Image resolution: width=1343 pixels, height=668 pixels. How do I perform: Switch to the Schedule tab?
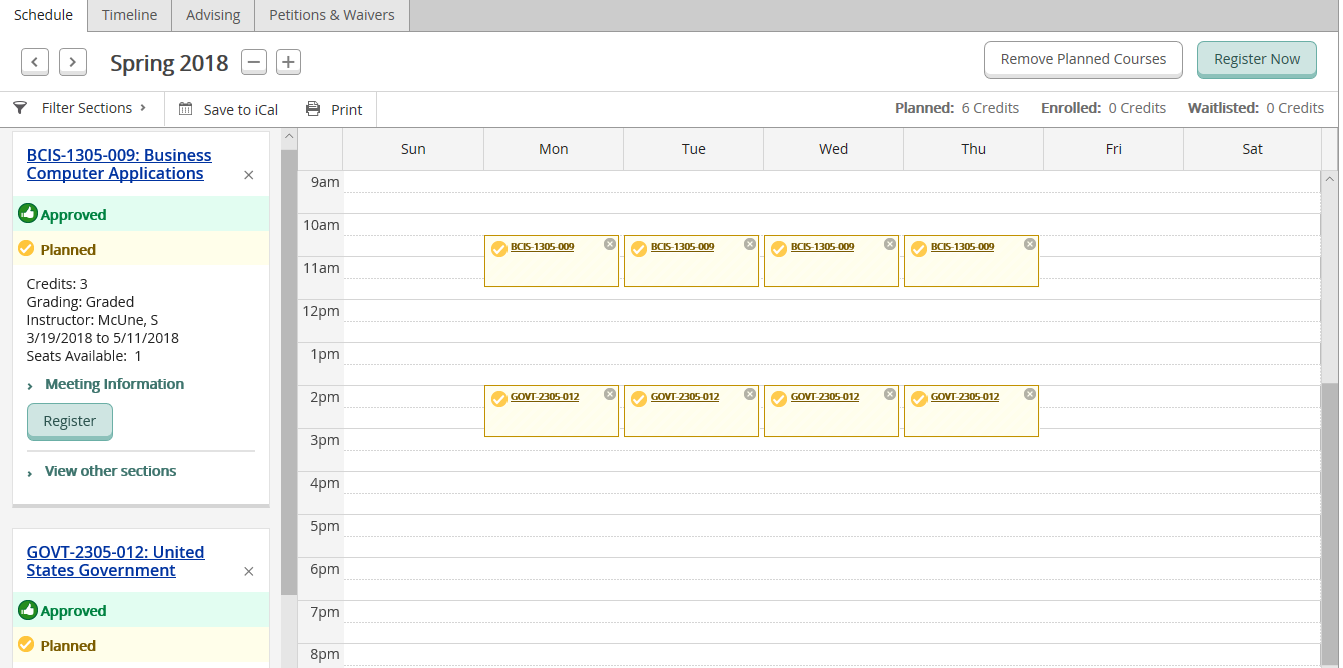(43, 15)
